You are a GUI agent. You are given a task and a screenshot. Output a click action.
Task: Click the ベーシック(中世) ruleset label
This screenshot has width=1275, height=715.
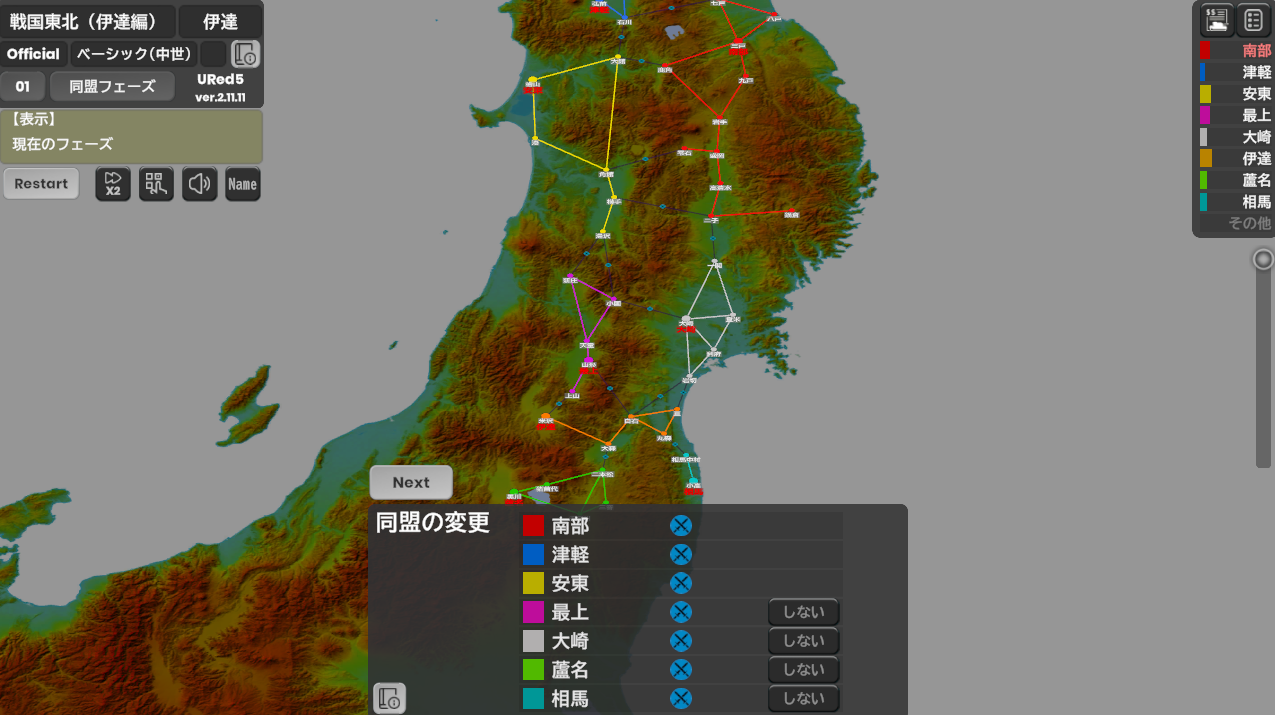(x=134, y=54)
